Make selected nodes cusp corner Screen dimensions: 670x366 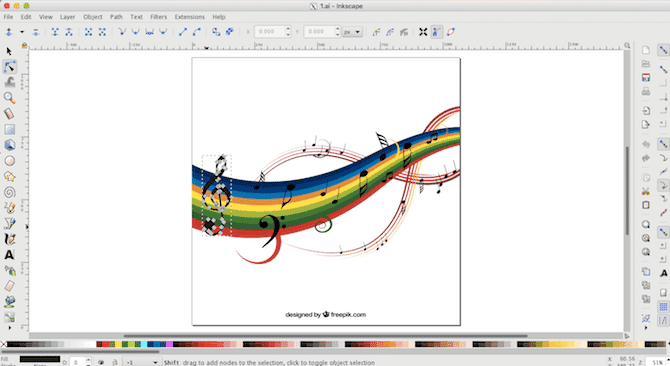[x=122, y=32]
